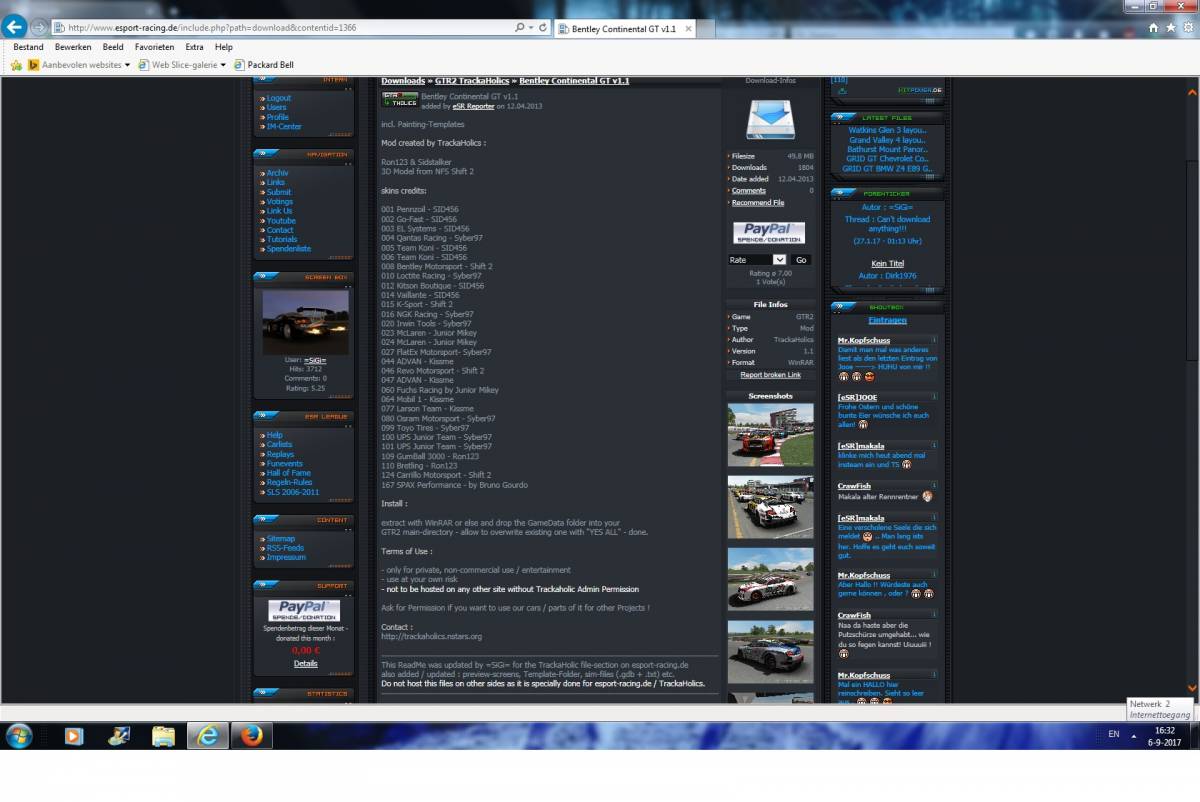Refresh the page with the reload icon
The image size is (1200, 802).
click(543, 28)
